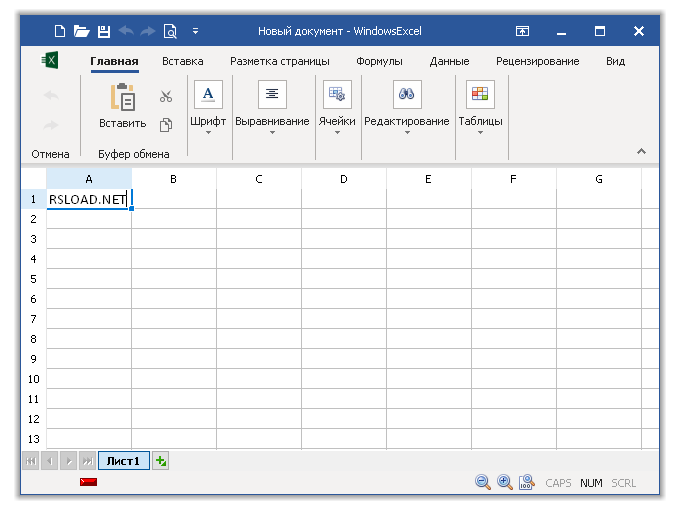
Task: Open the Вставка ribbon tab
Action: coord(183,61)
